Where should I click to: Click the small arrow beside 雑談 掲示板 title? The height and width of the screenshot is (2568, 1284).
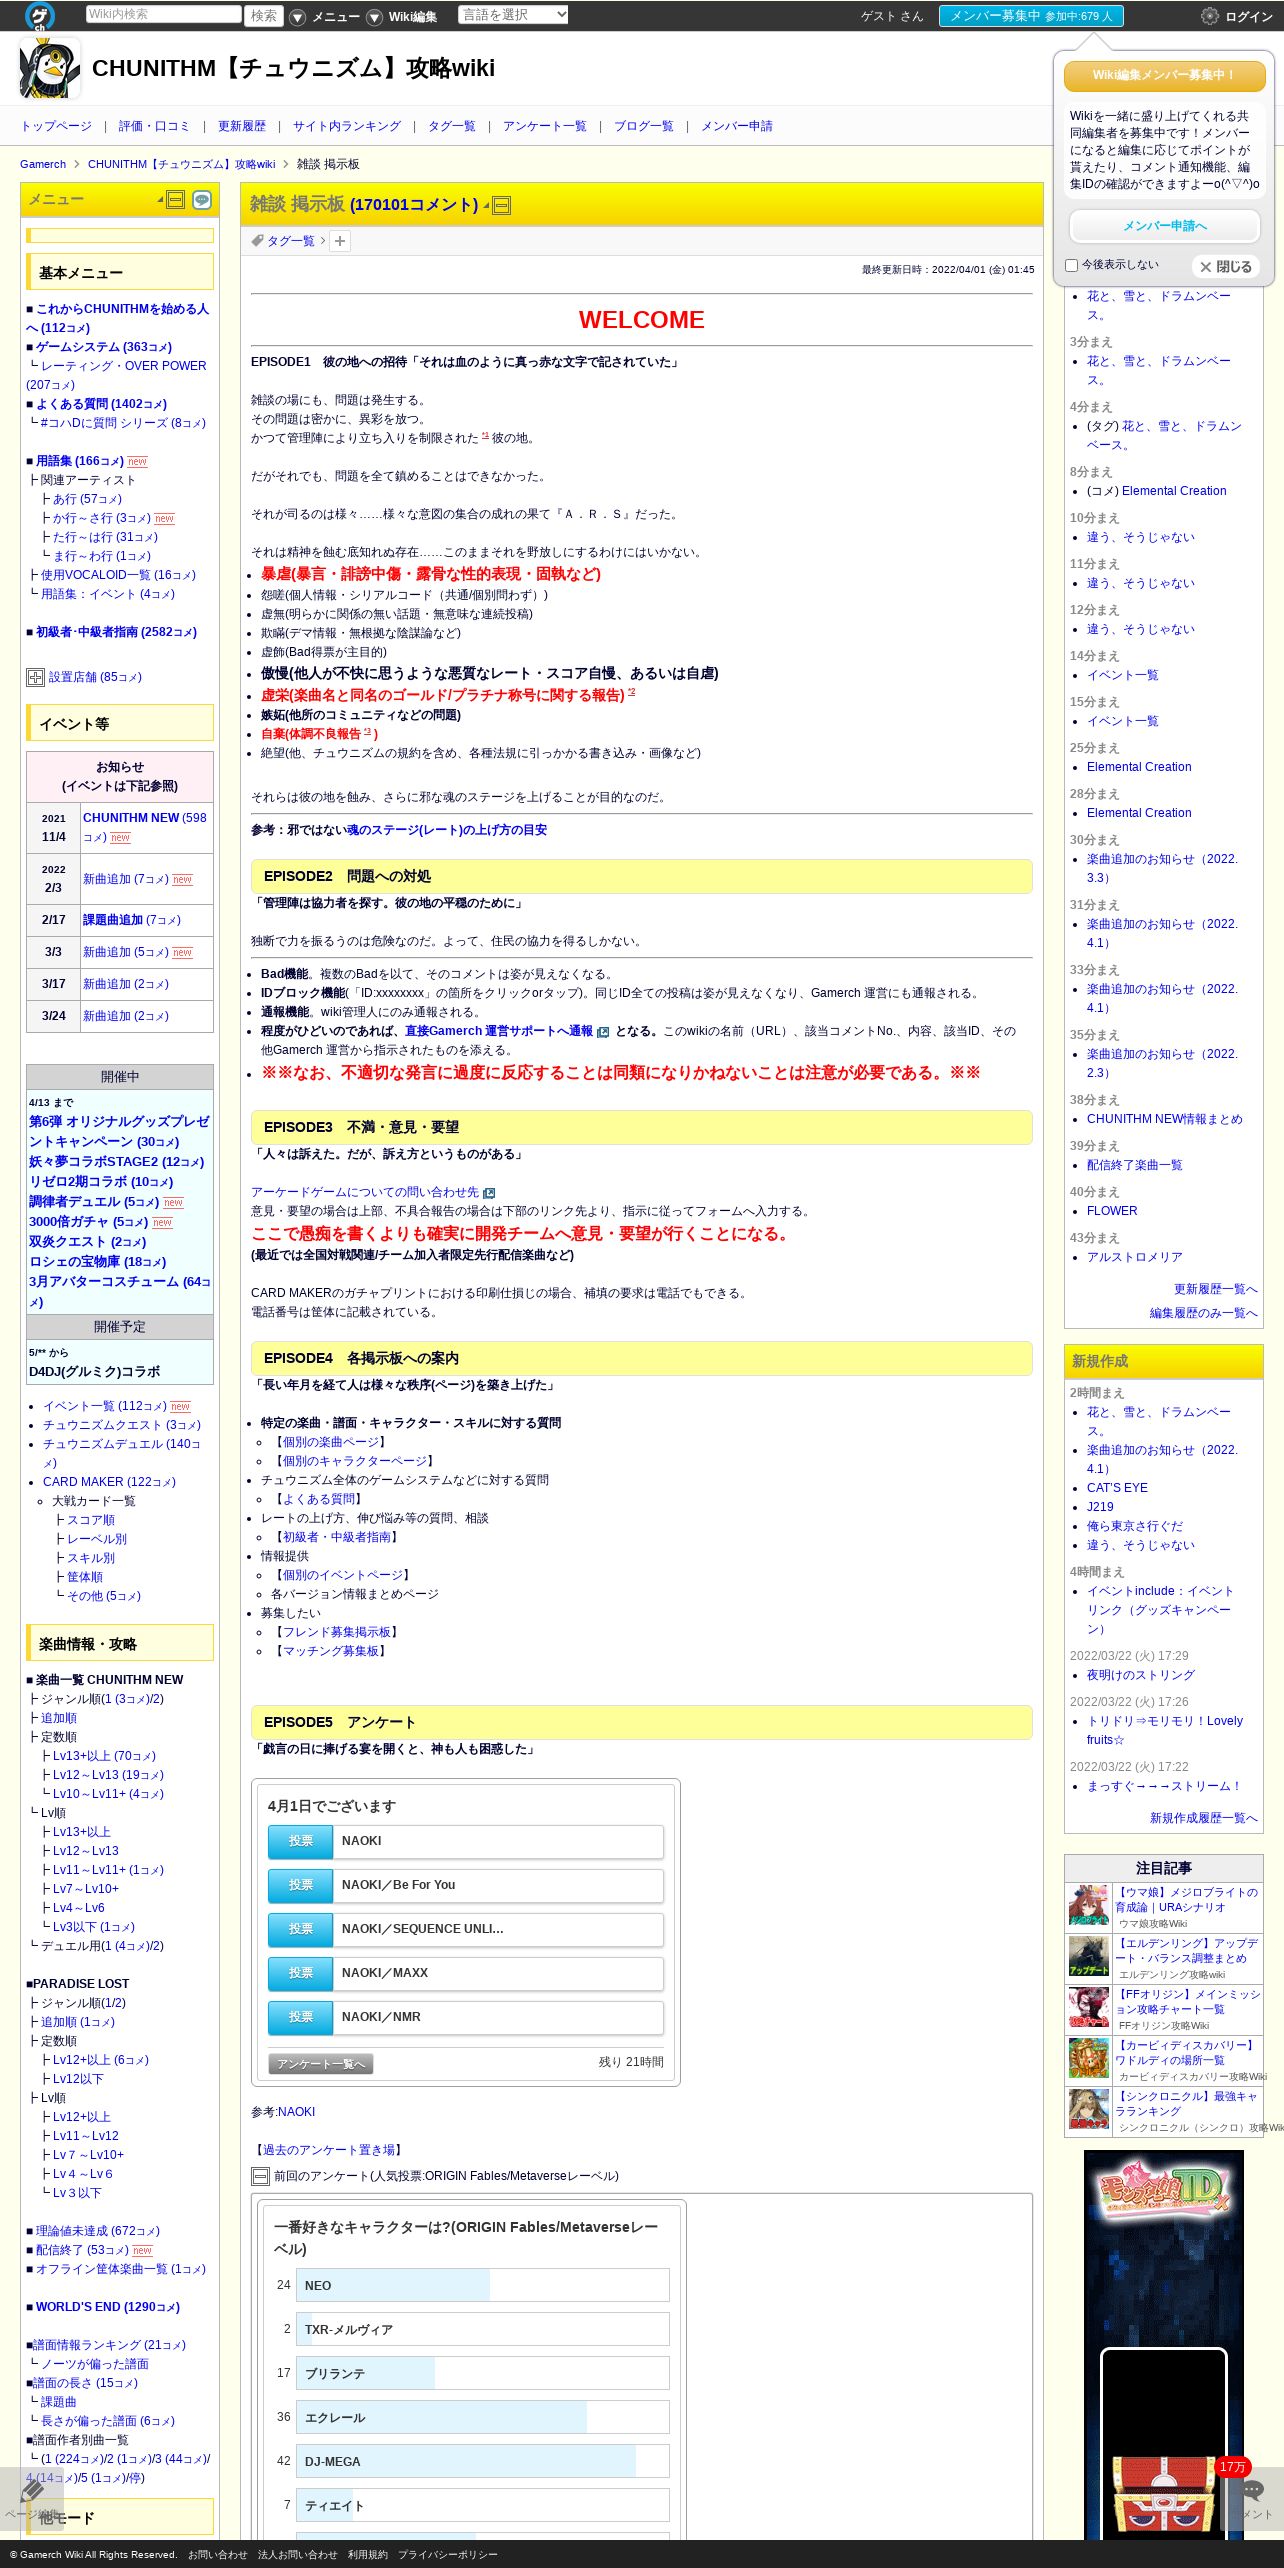point(486,206)
